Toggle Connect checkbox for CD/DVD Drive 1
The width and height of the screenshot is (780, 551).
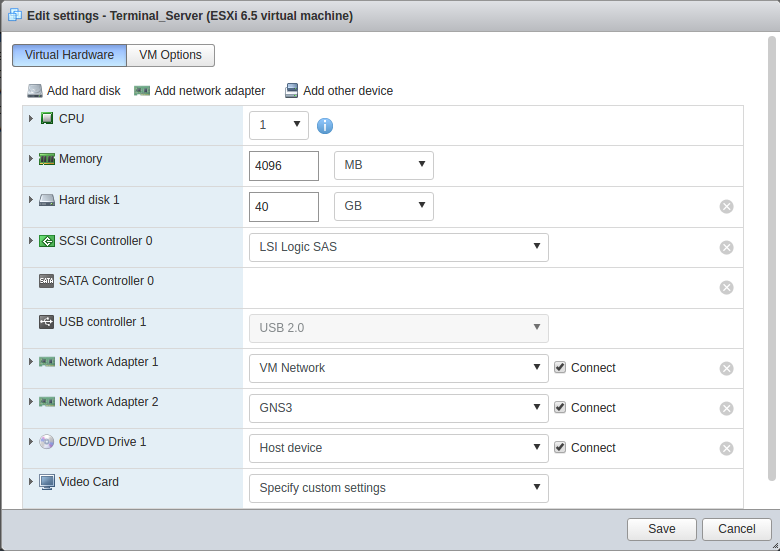560,447
